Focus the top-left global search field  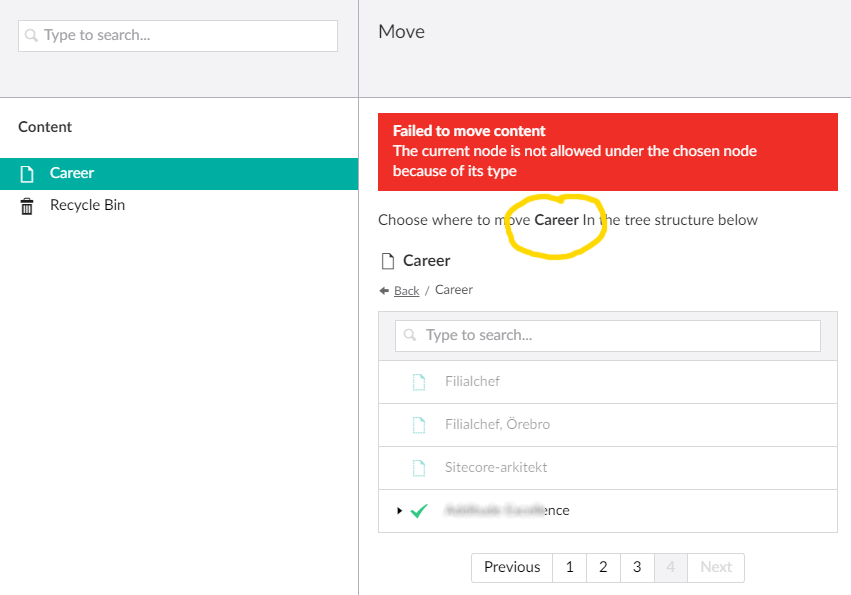pos(178,36)
